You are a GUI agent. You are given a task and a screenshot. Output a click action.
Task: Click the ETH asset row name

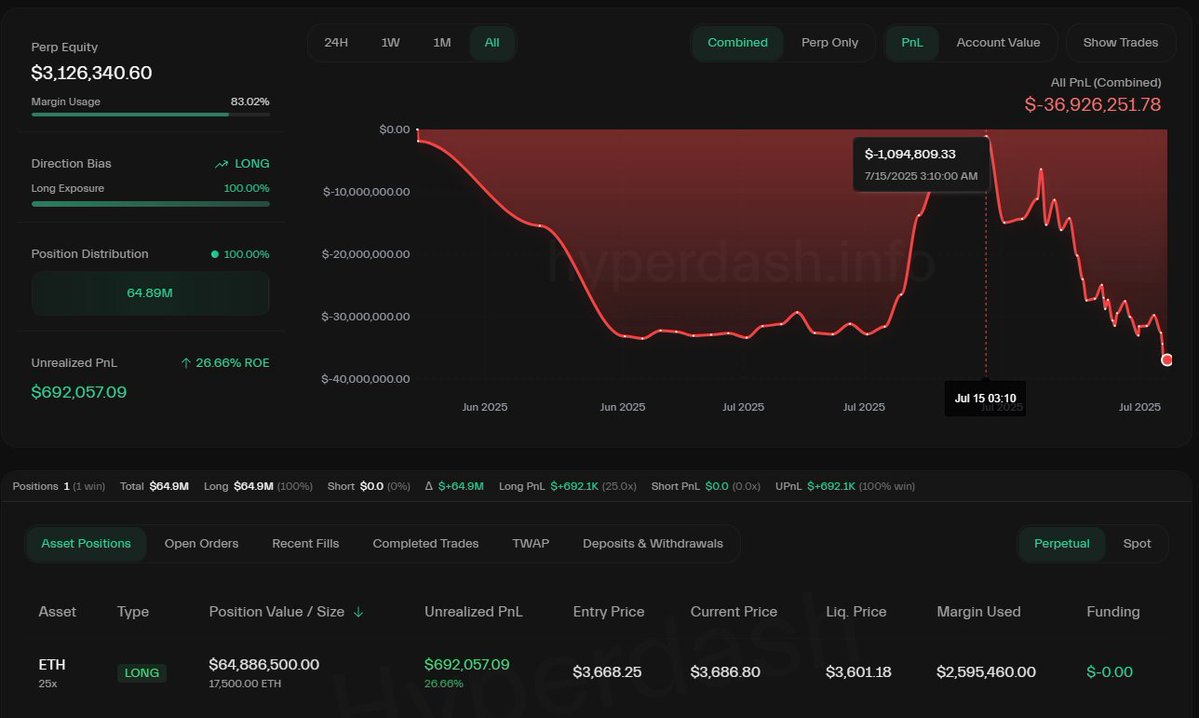(52, 664)
